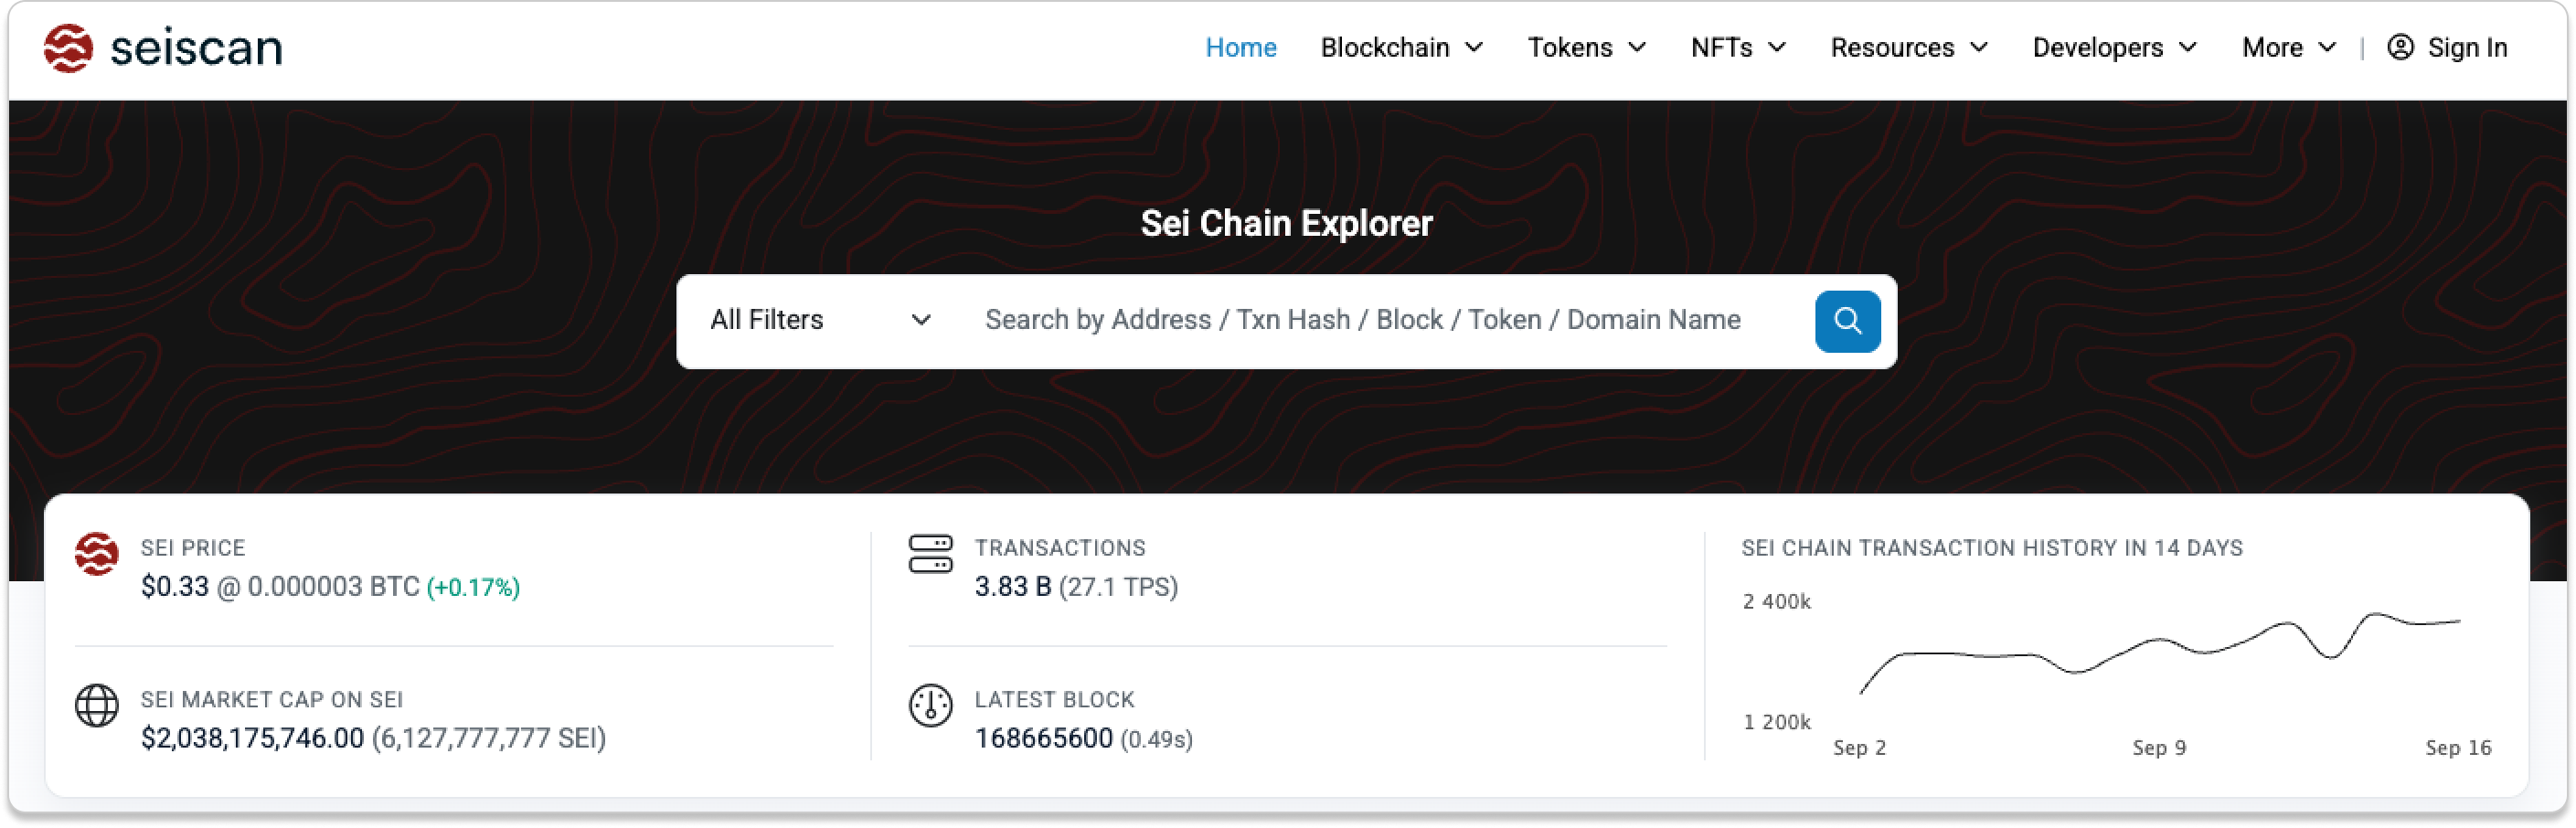Expand the More menu
2576x828 pixels.
2289,47
